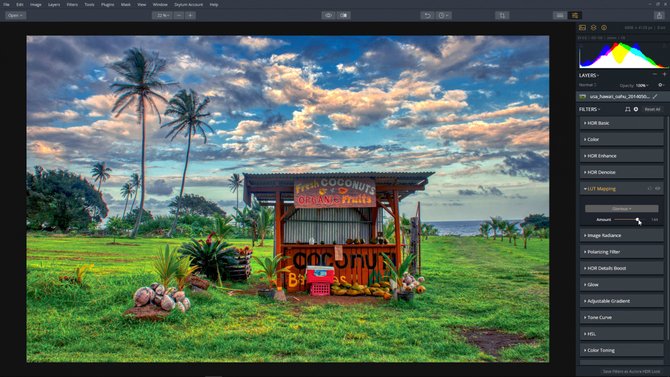Expand the Glow filter
Viewport: 670px width, 377px height.
tap(622, 285)
